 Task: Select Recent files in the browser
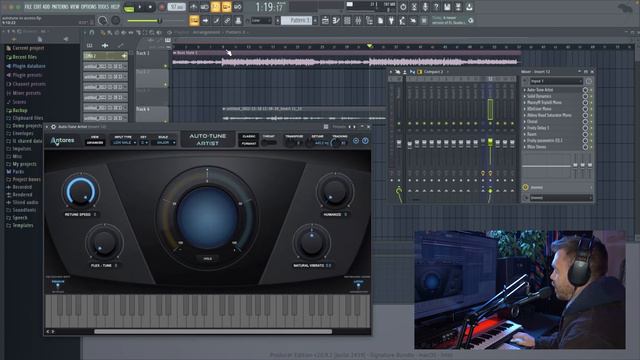[x=24, y=57]
